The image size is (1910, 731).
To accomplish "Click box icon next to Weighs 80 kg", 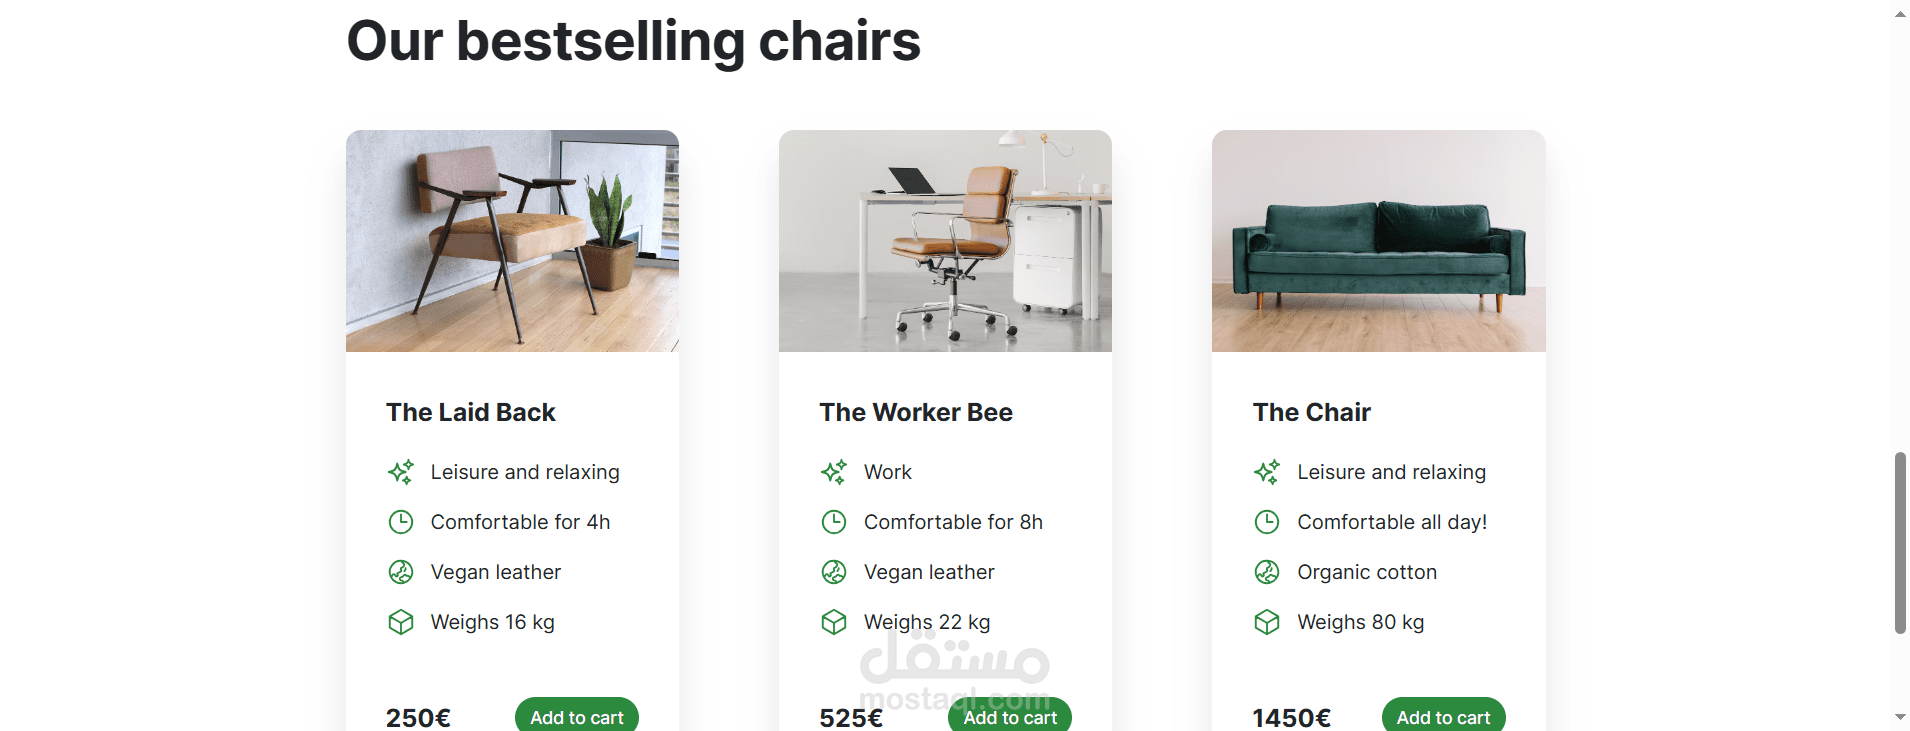I will coord(1267,622).
